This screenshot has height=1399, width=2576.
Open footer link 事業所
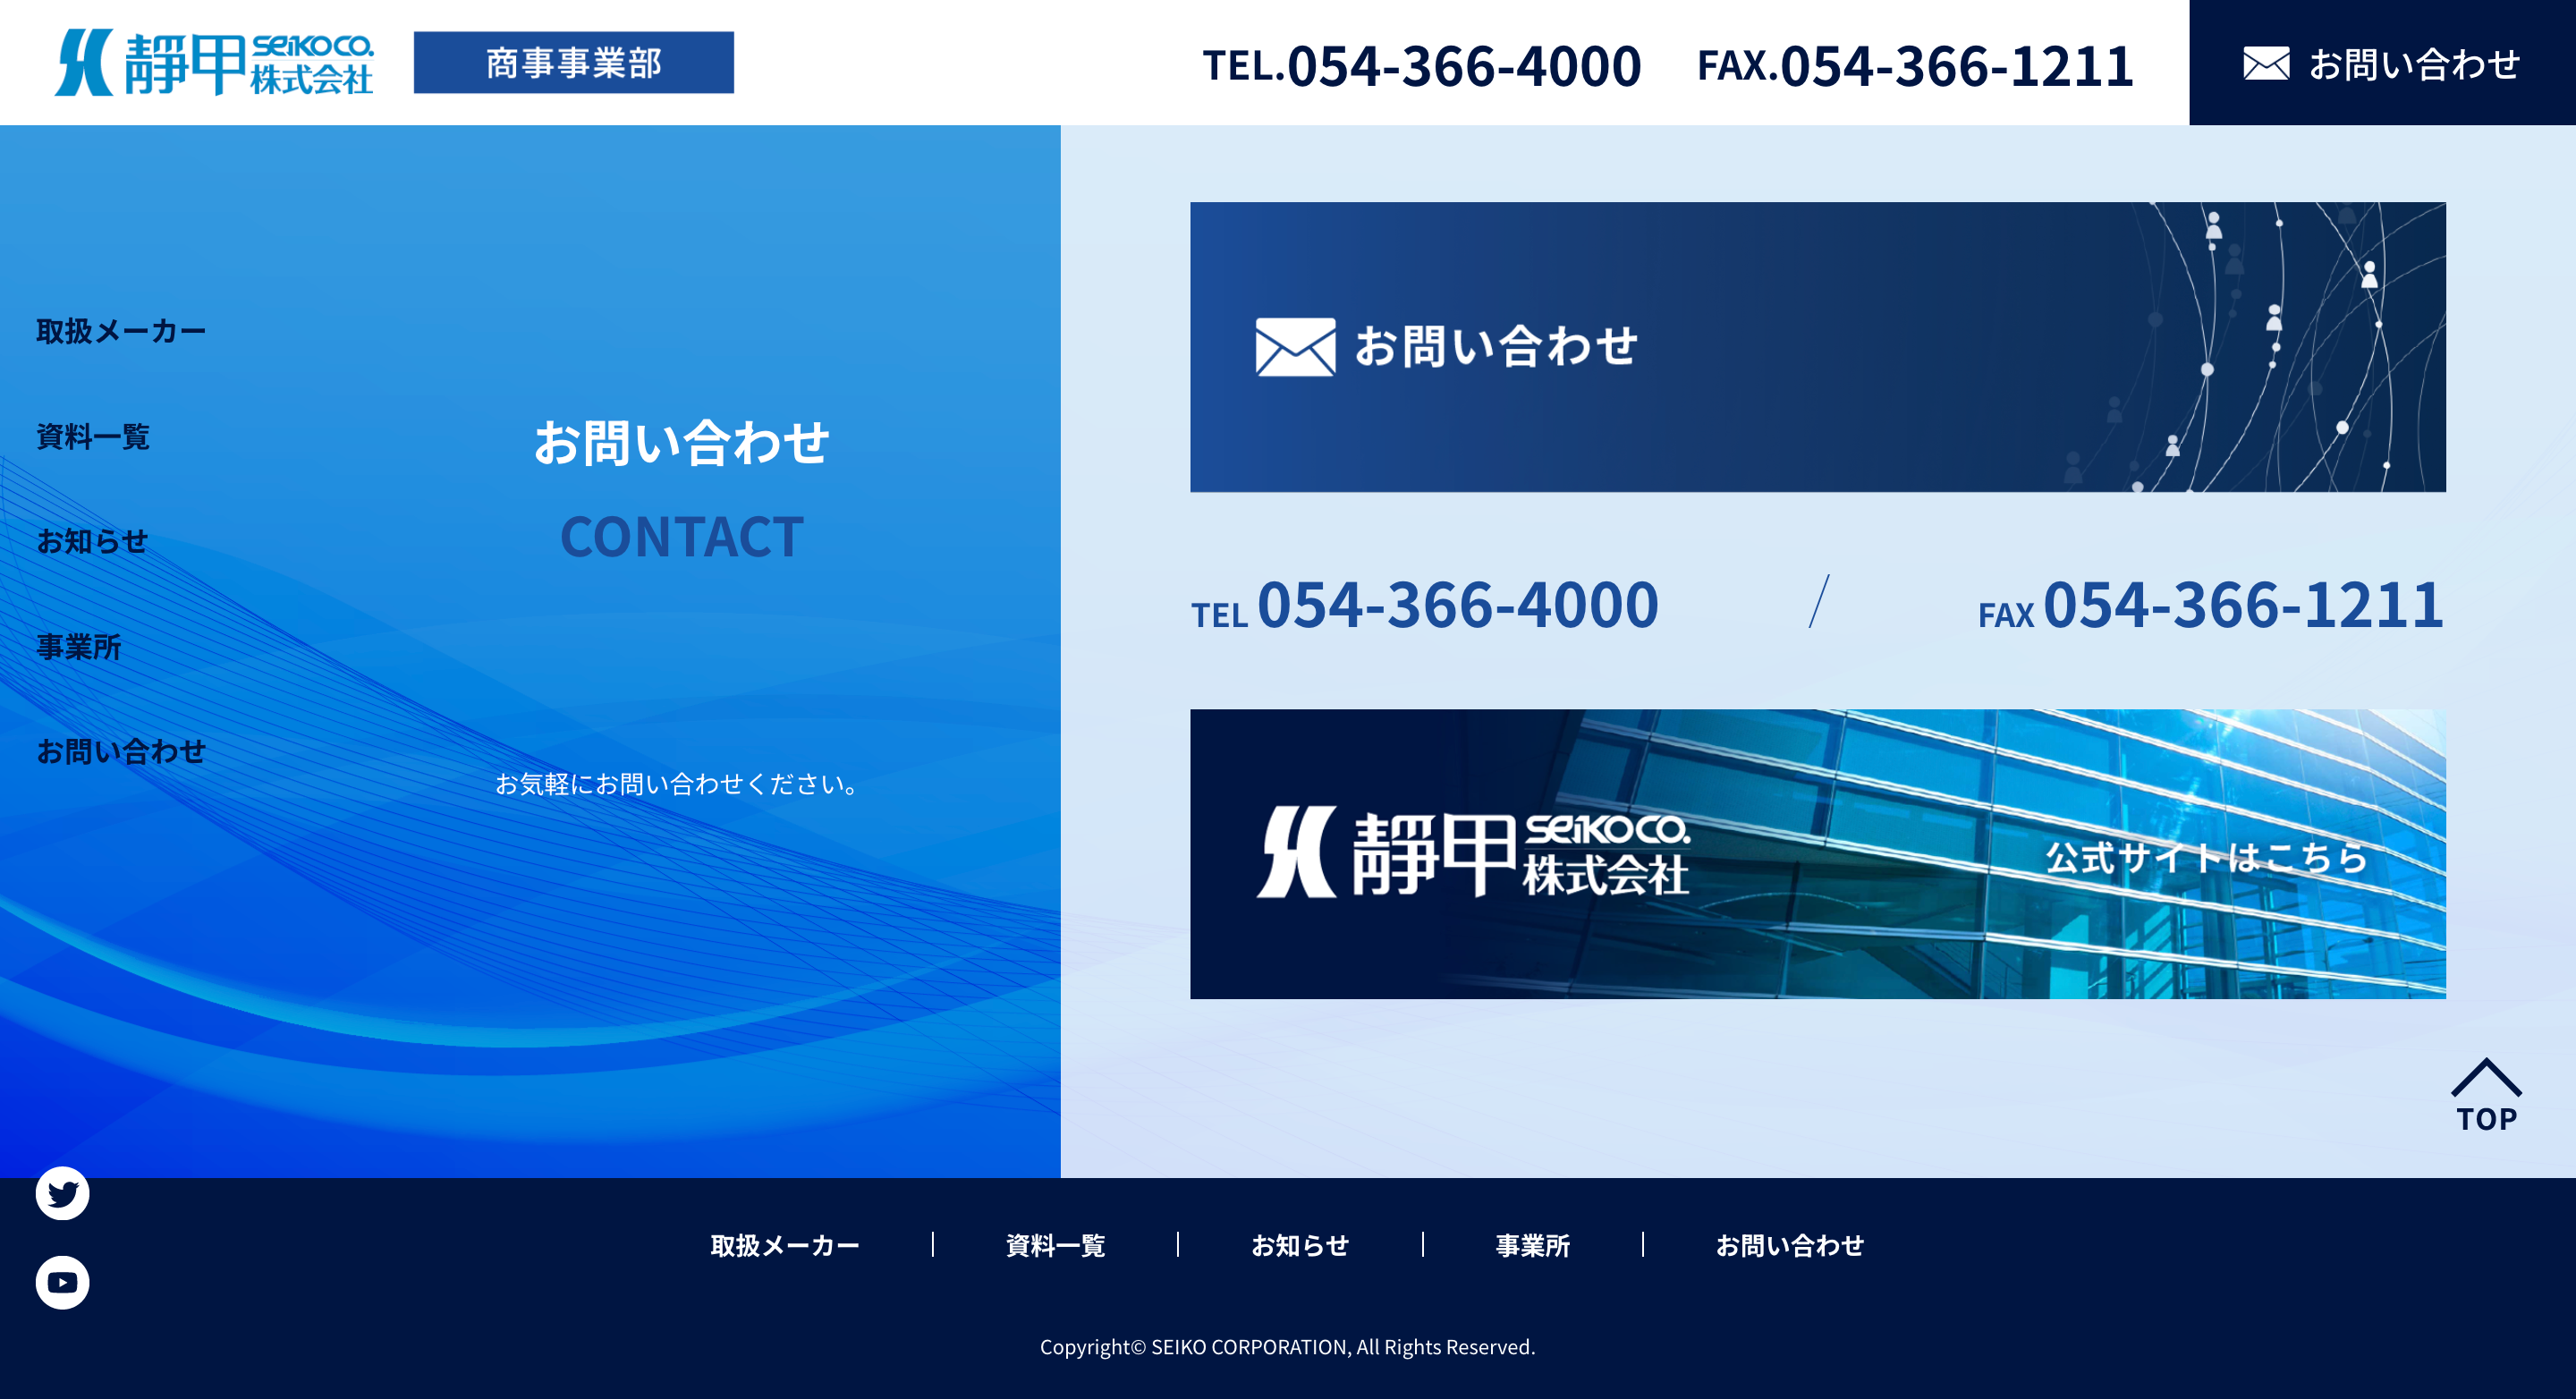(x=1532, y=1245)
